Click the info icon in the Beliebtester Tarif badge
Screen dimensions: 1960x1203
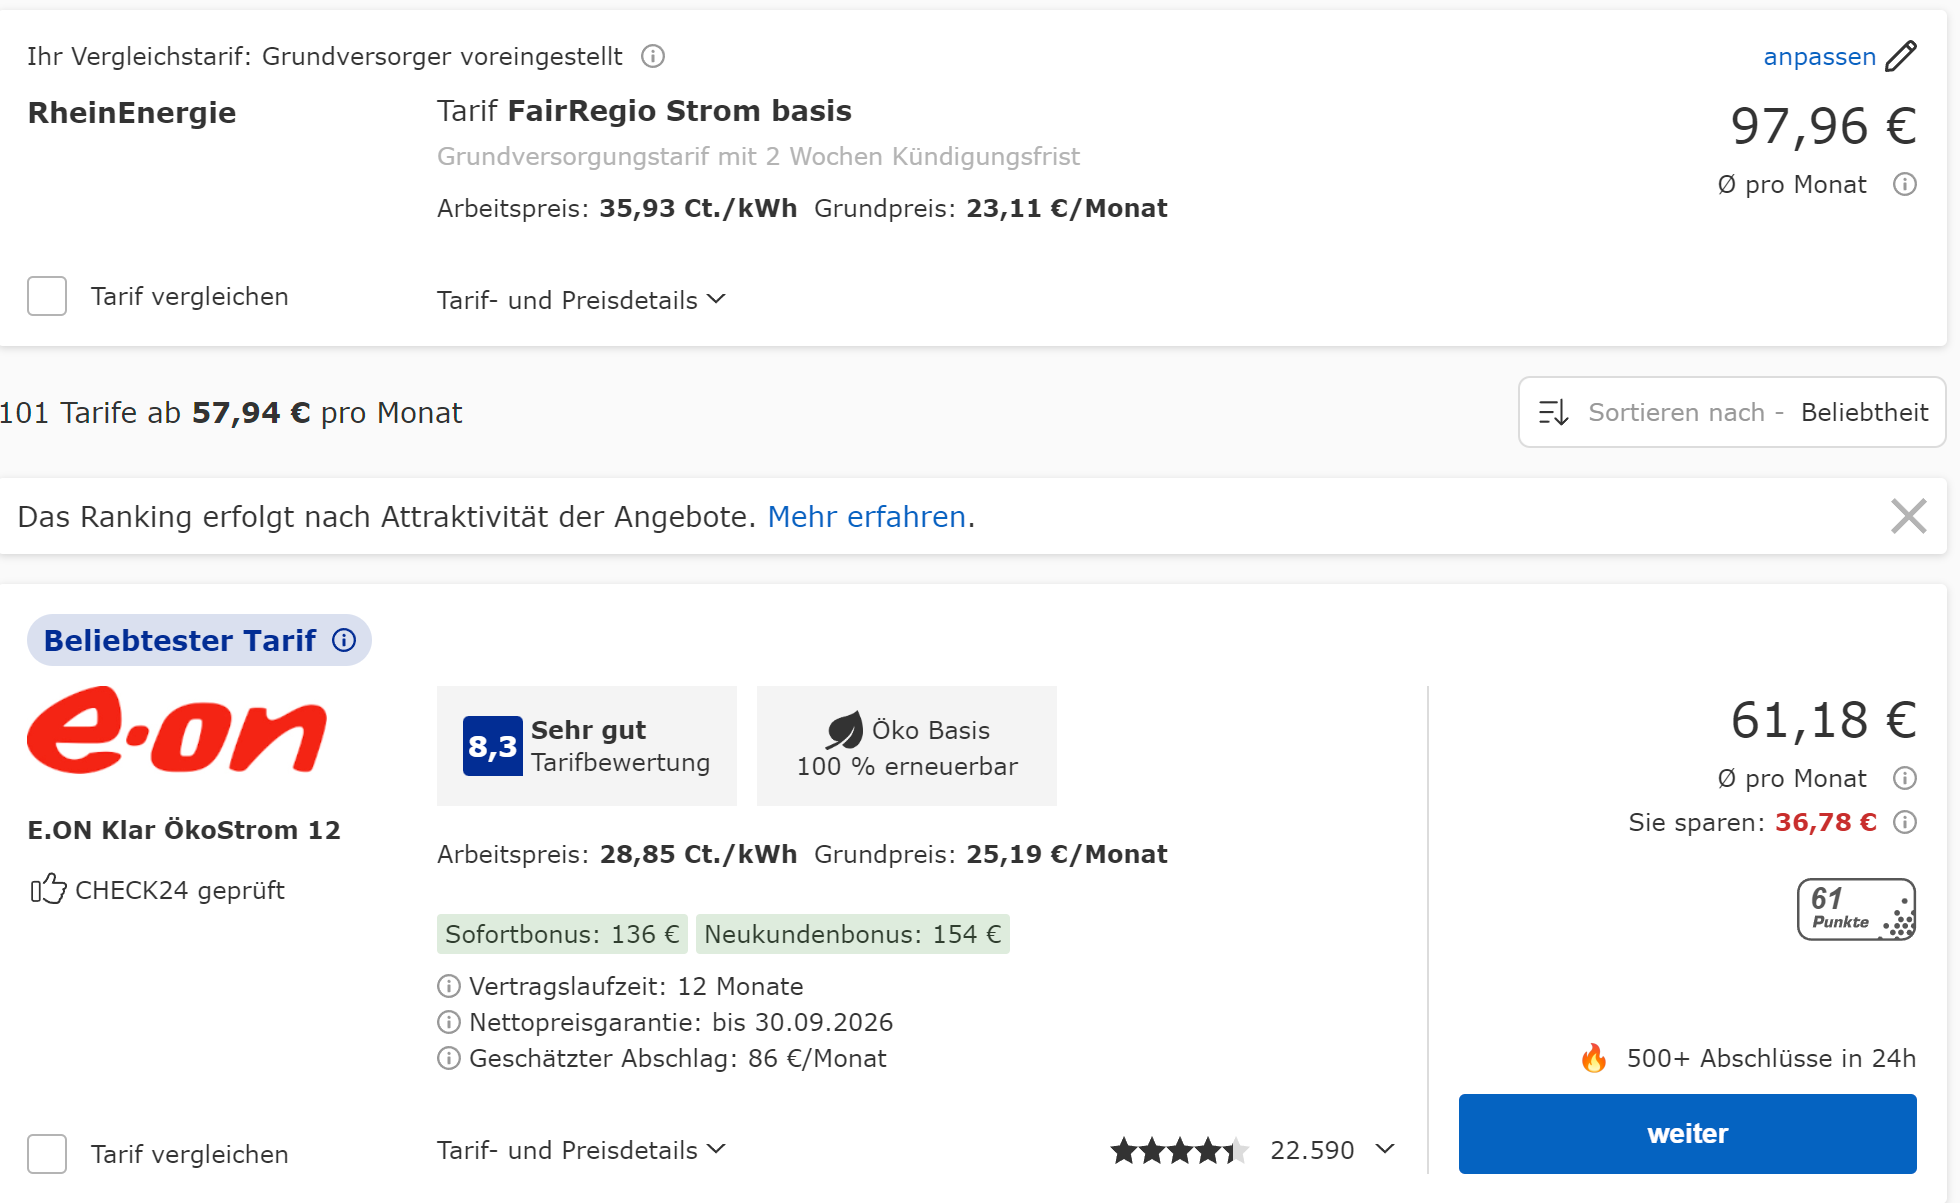[x=344, y=640]
